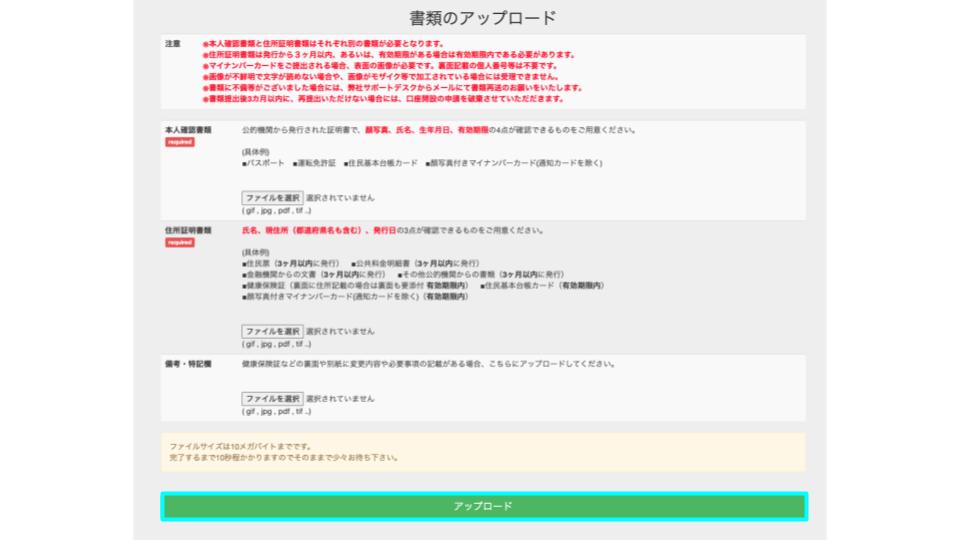Click the ■運転免許証 example item
The image size is (960, 540).
[313, 163]
